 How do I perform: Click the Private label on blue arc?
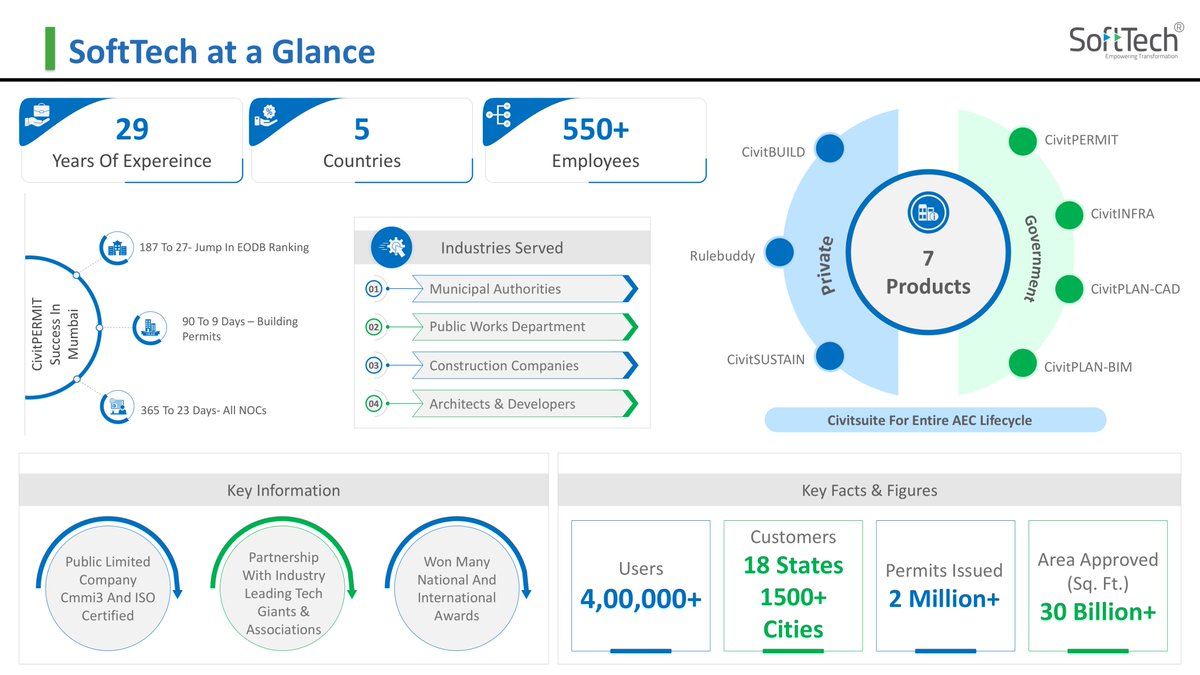tap(827, 266)
